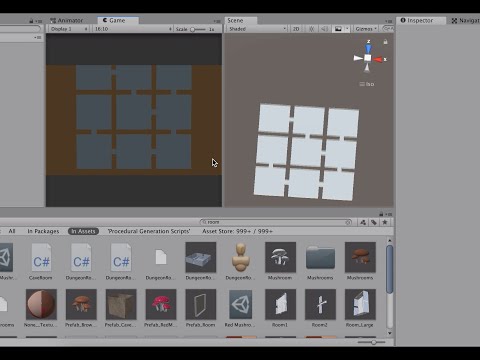Switch to the Animator tab
This screenshot has width=480, height=360.
[x=67, y=20]
